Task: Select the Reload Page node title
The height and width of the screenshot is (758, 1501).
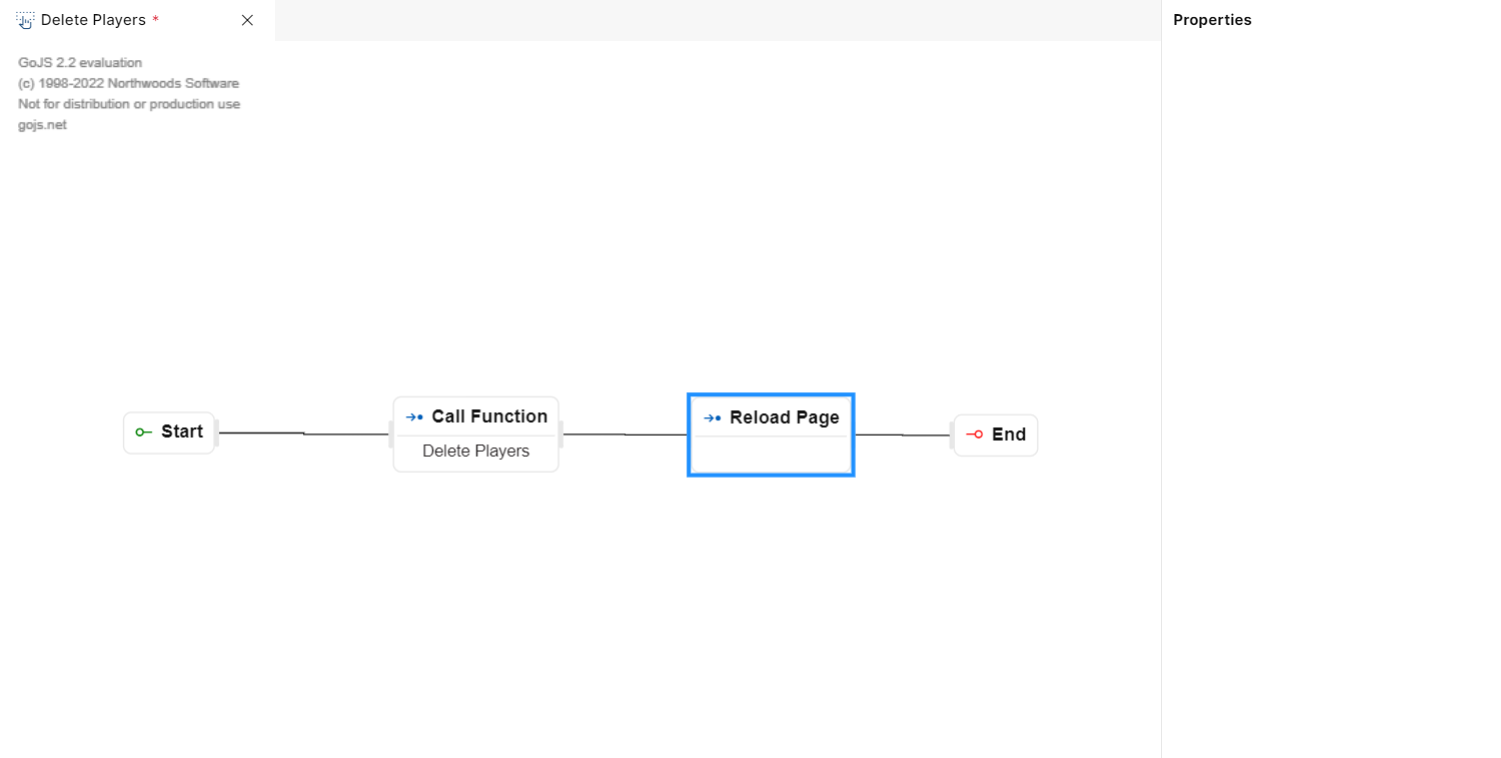Action: point(784,418)
